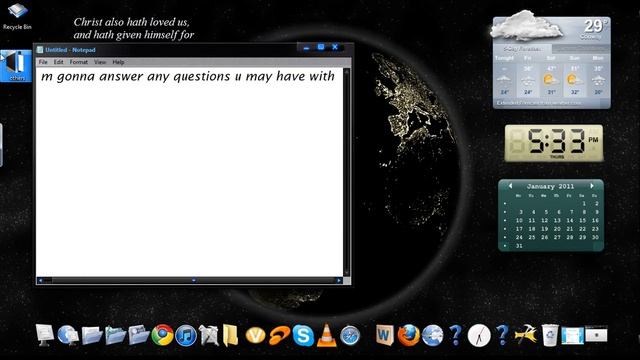
Task: Click the 'January 2011' calendar header
Action: coord(550,186)
